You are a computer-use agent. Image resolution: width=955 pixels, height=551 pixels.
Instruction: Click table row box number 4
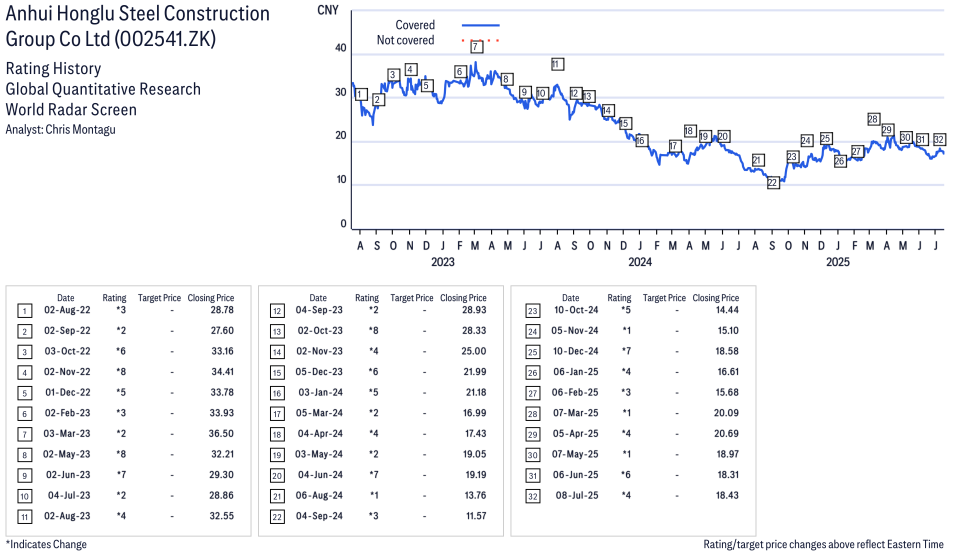click(24, 373)
